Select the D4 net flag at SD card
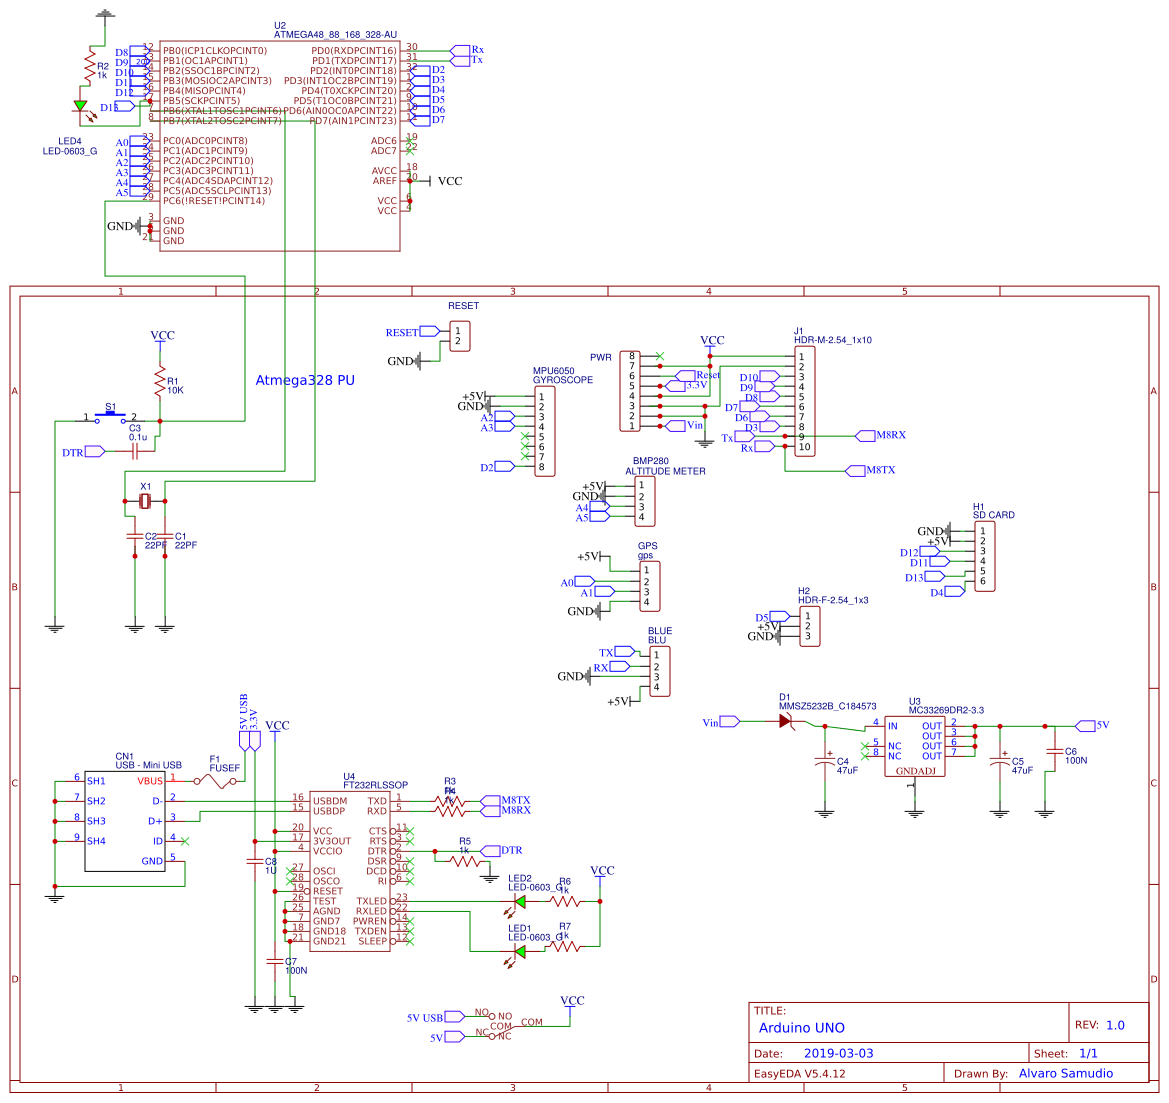1169x1103 pixels. point(955,591)
